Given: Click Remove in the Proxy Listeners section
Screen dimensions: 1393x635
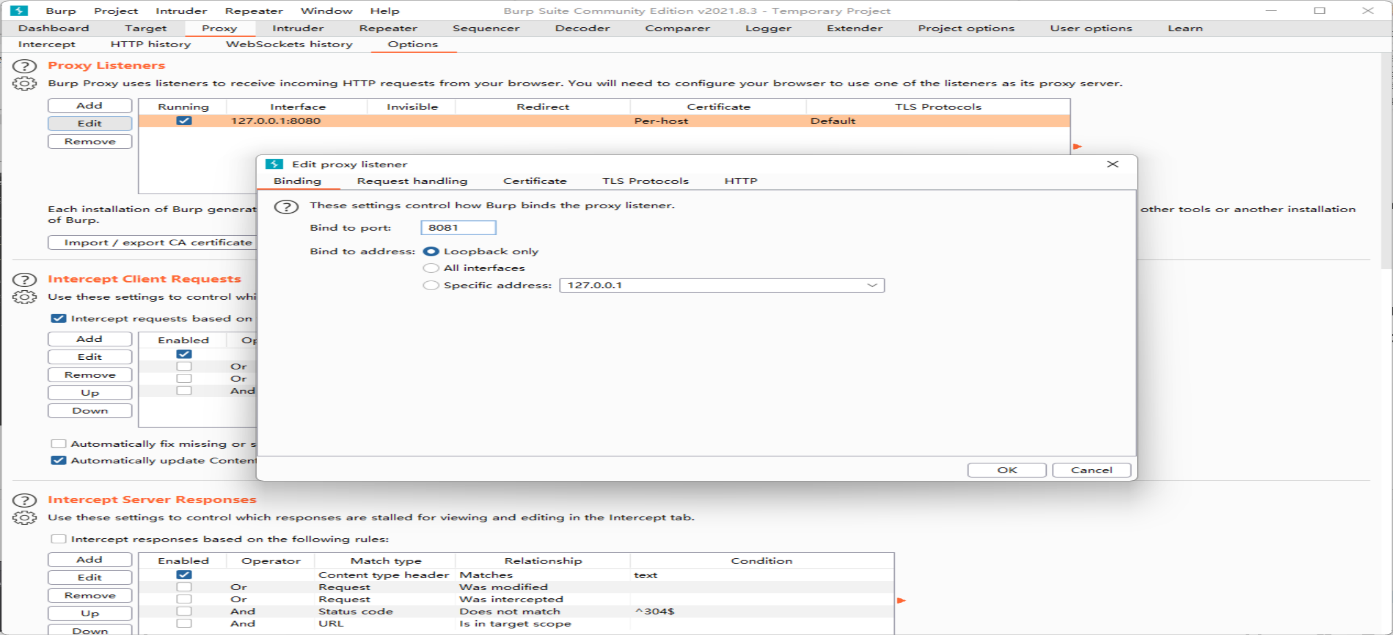Looking at the screenshot, I should coord(90,141).
